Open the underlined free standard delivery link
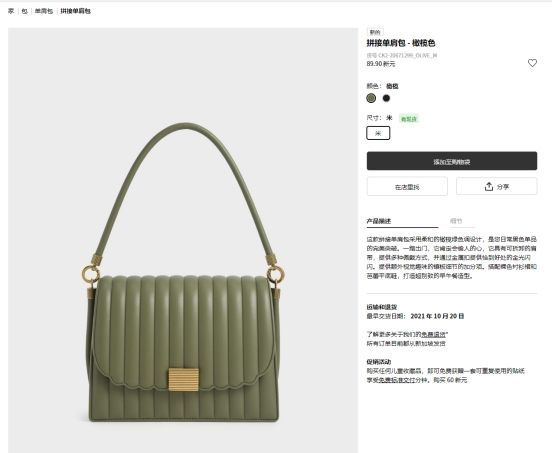The image size is (553, 453). click(397, 380)
